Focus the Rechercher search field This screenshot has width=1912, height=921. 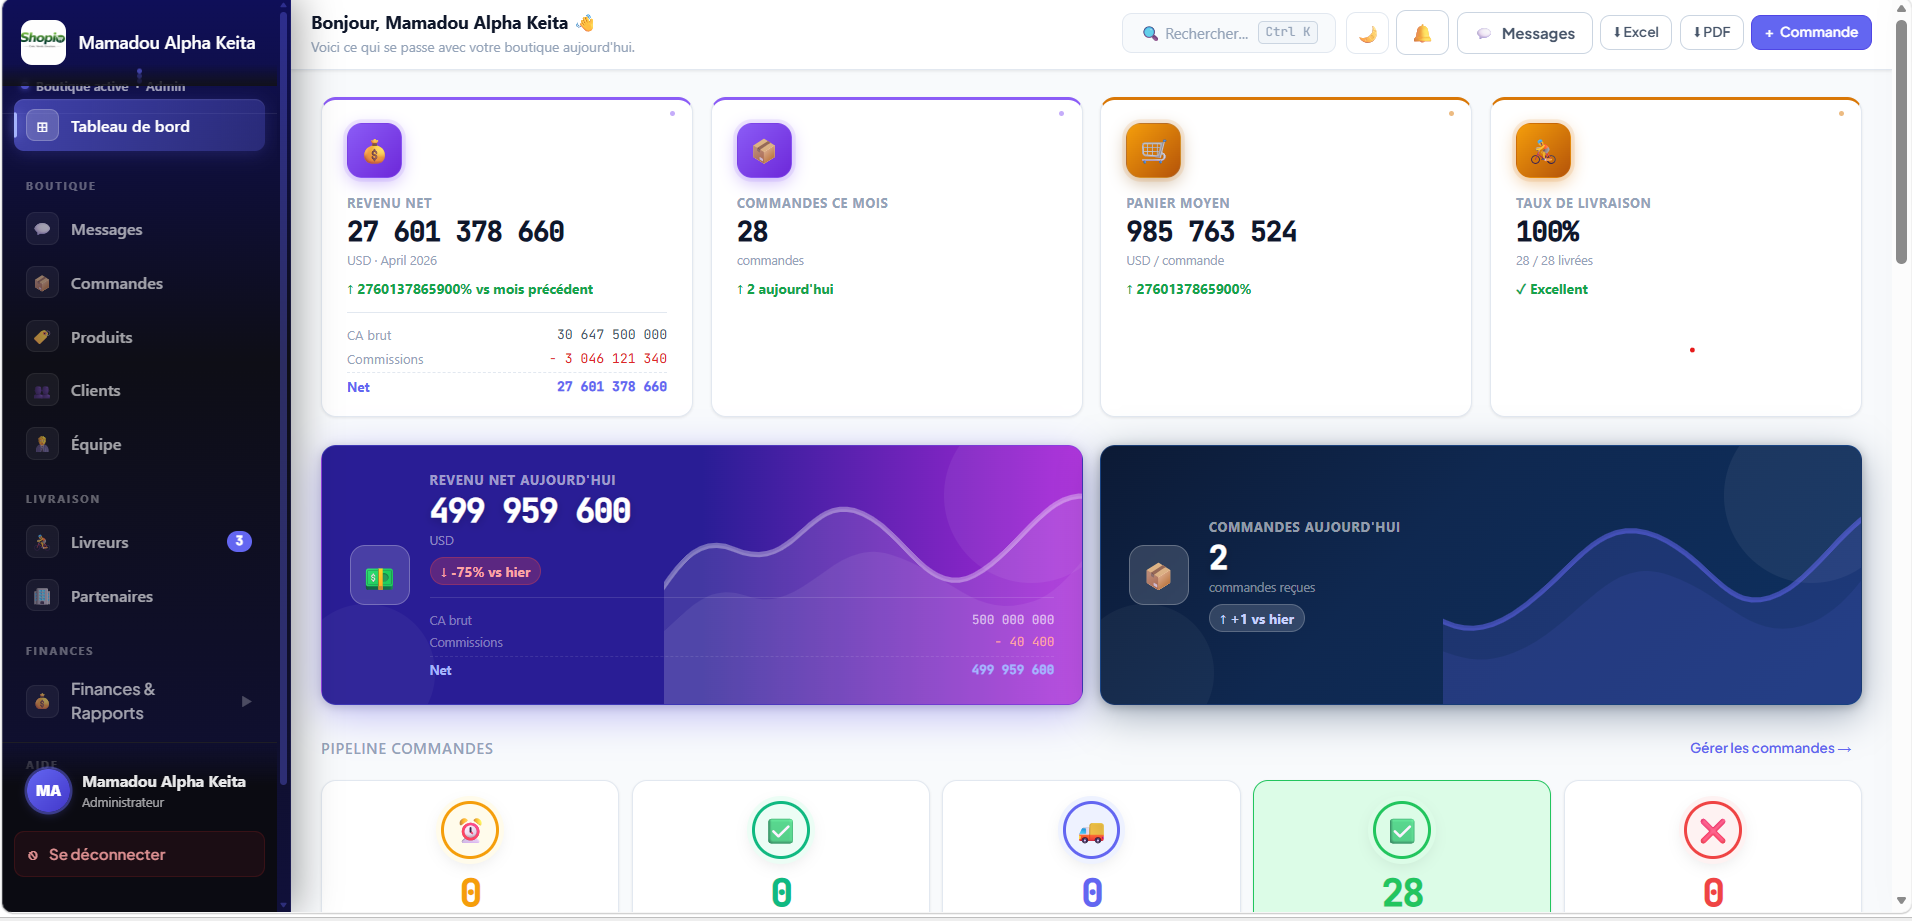pos(1228,33)
